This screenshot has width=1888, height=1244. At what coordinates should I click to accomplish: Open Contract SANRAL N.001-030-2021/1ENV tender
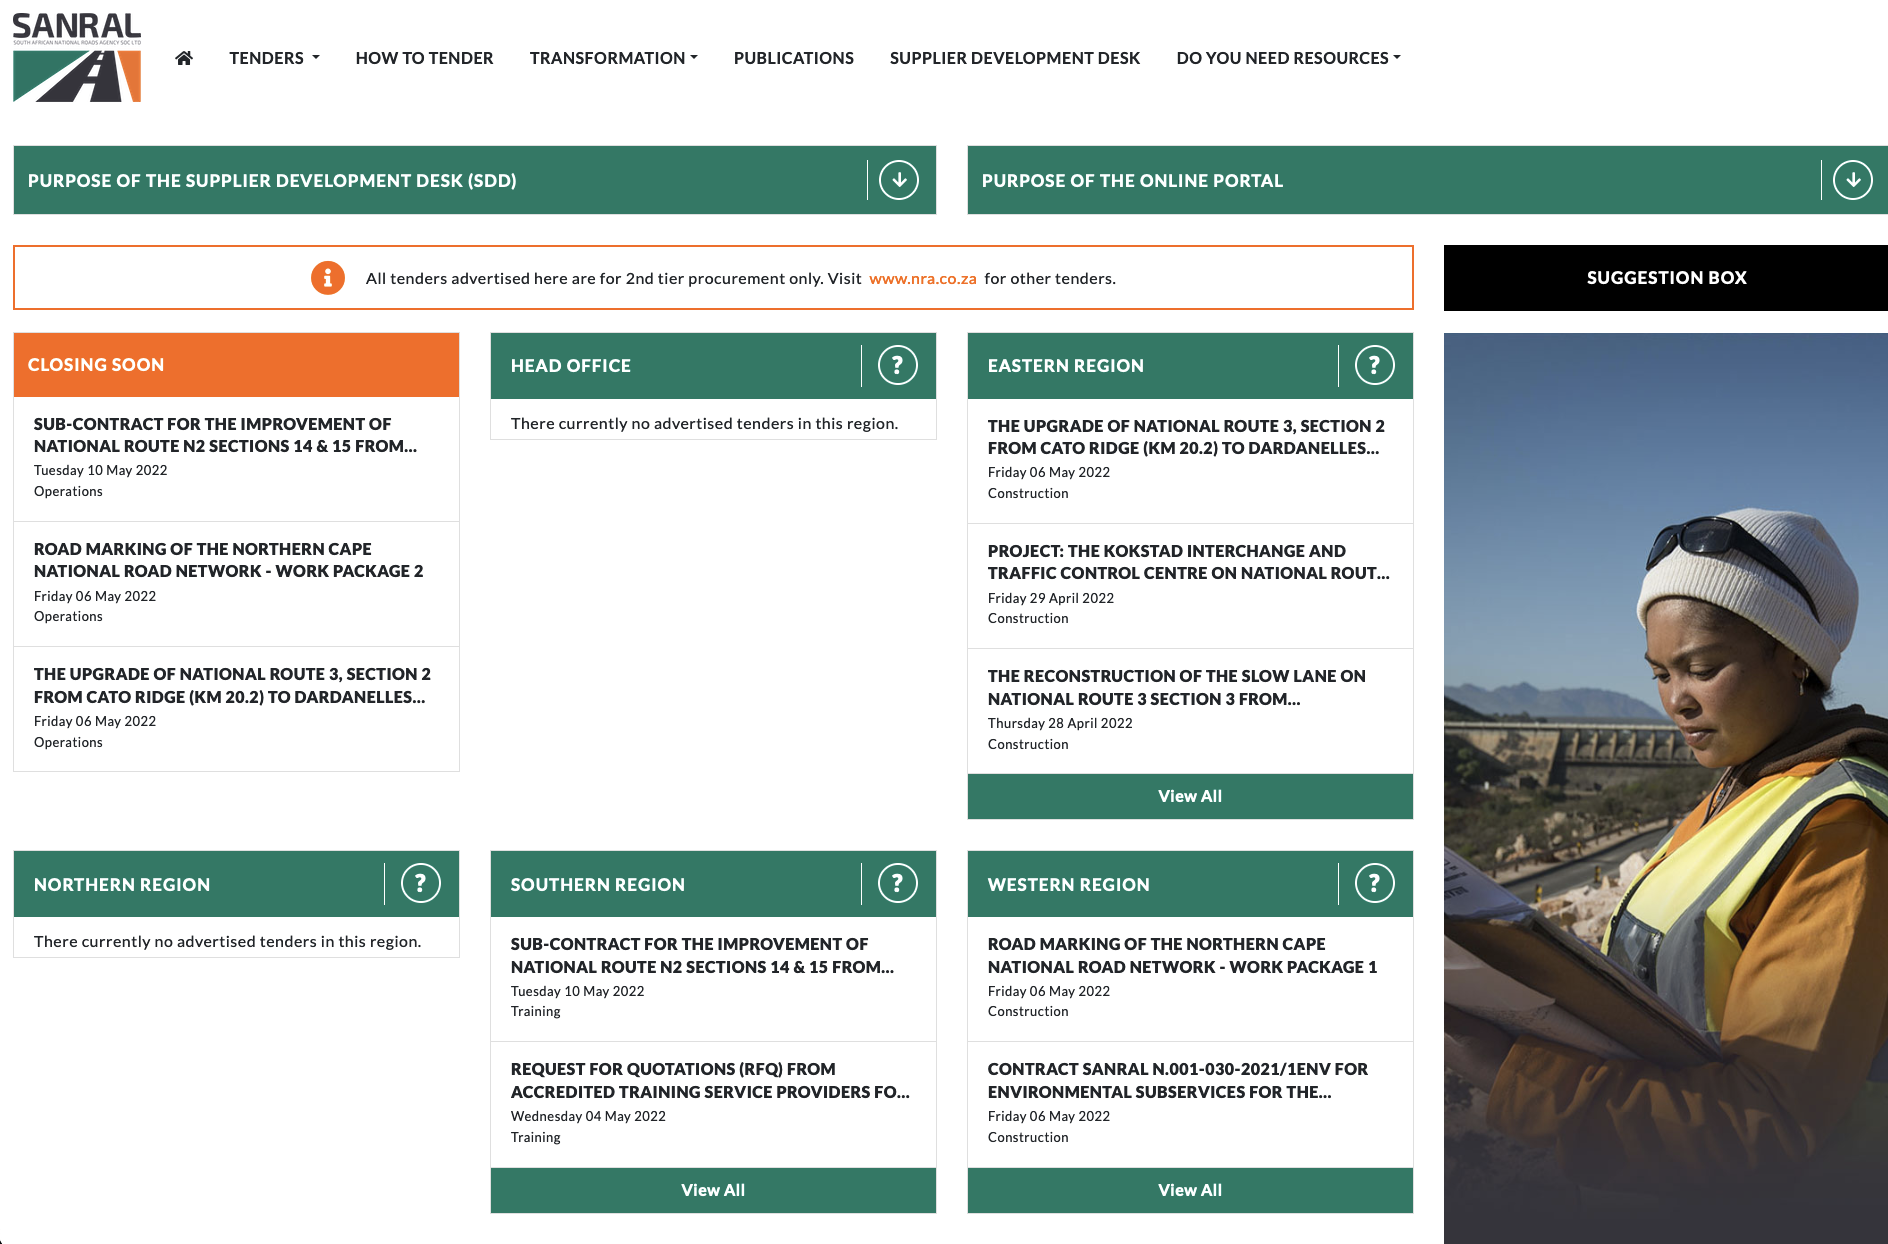pos(1177,1080)
